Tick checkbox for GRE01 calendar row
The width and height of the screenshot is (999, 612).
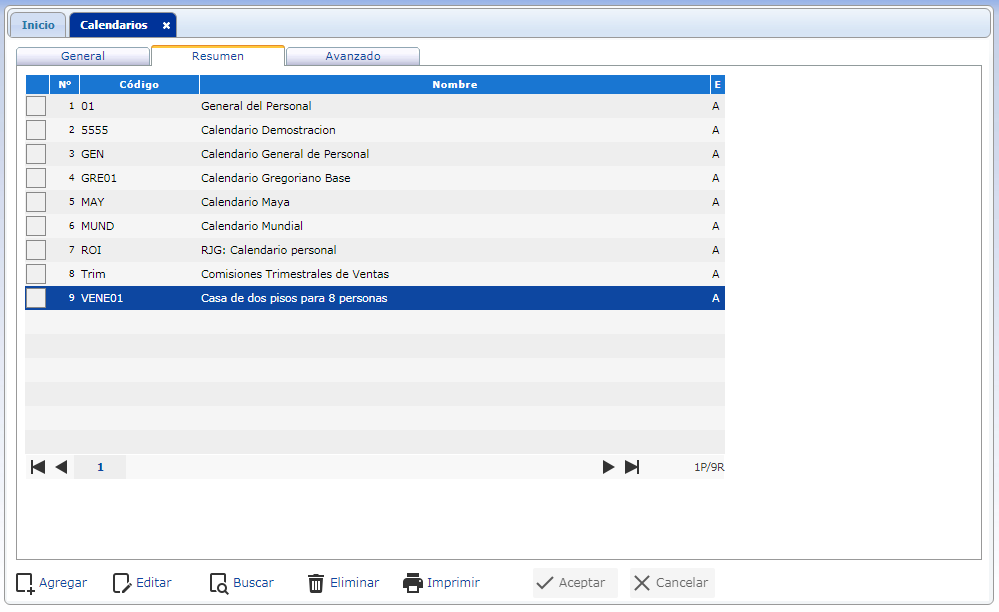coord(36,178)
